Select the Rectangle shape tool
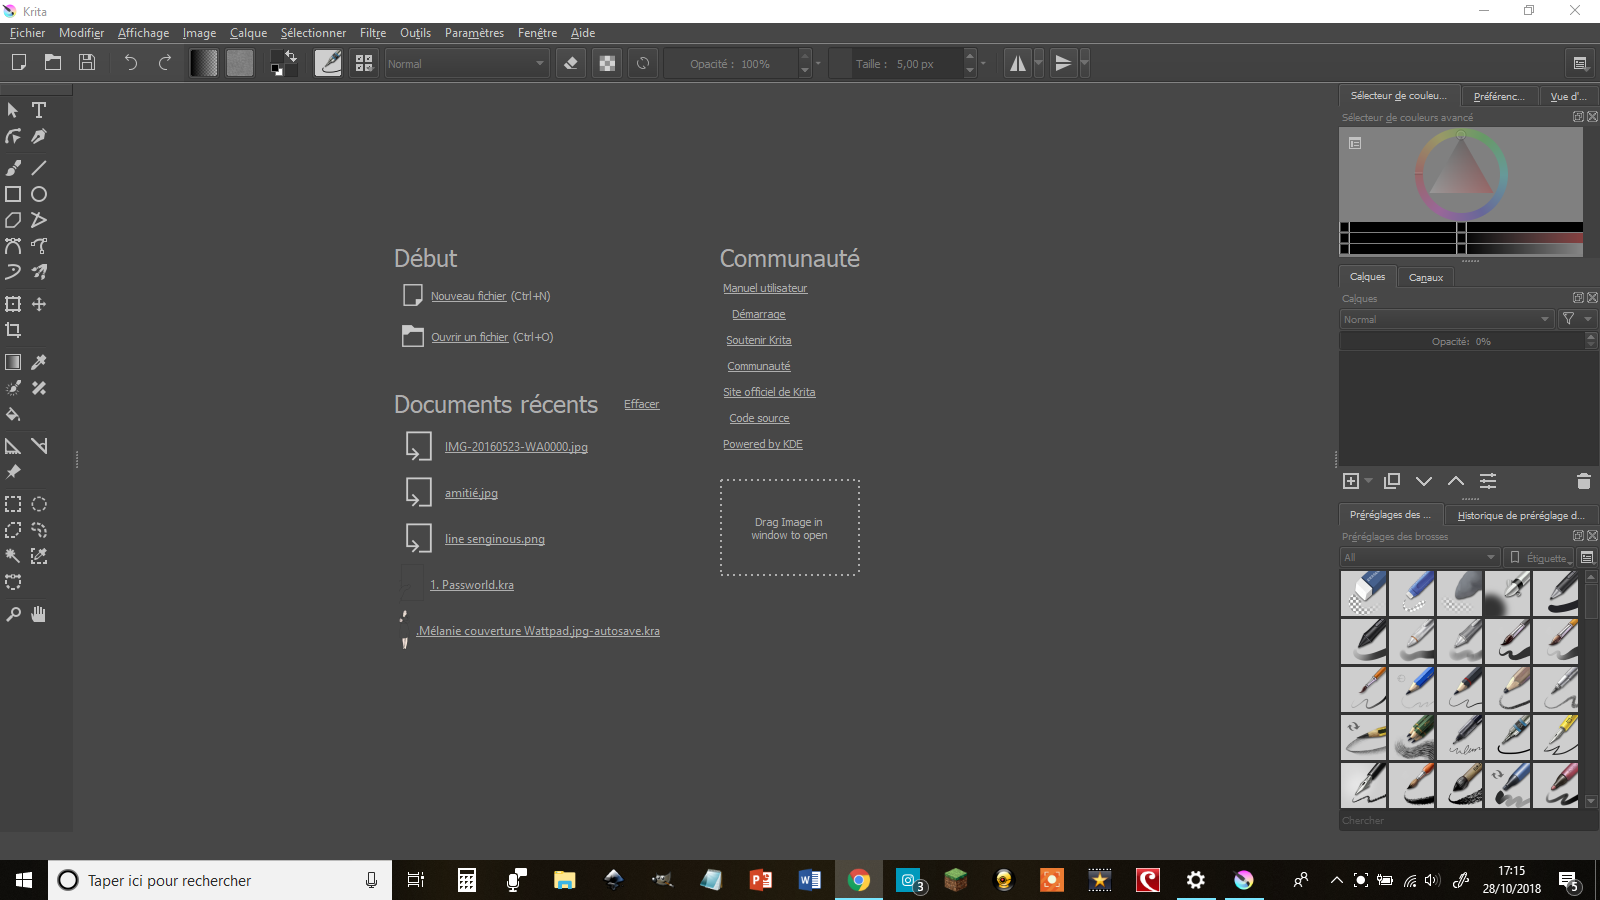The image size is (1600, 900). [13, 194]
